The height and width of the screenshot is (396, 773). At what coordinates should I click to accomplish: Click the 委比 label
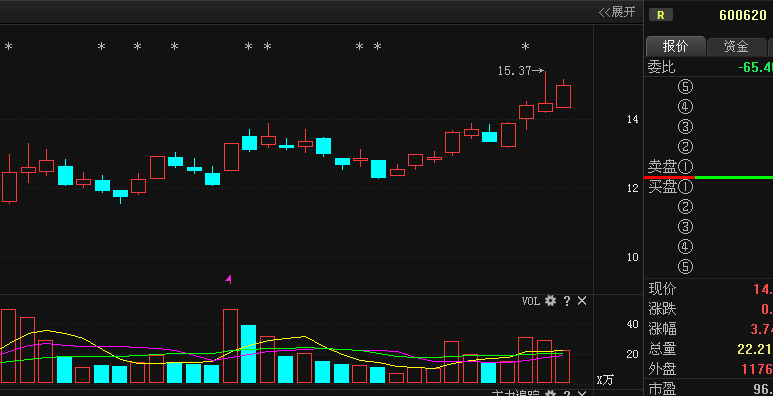[x=662, y=67]
